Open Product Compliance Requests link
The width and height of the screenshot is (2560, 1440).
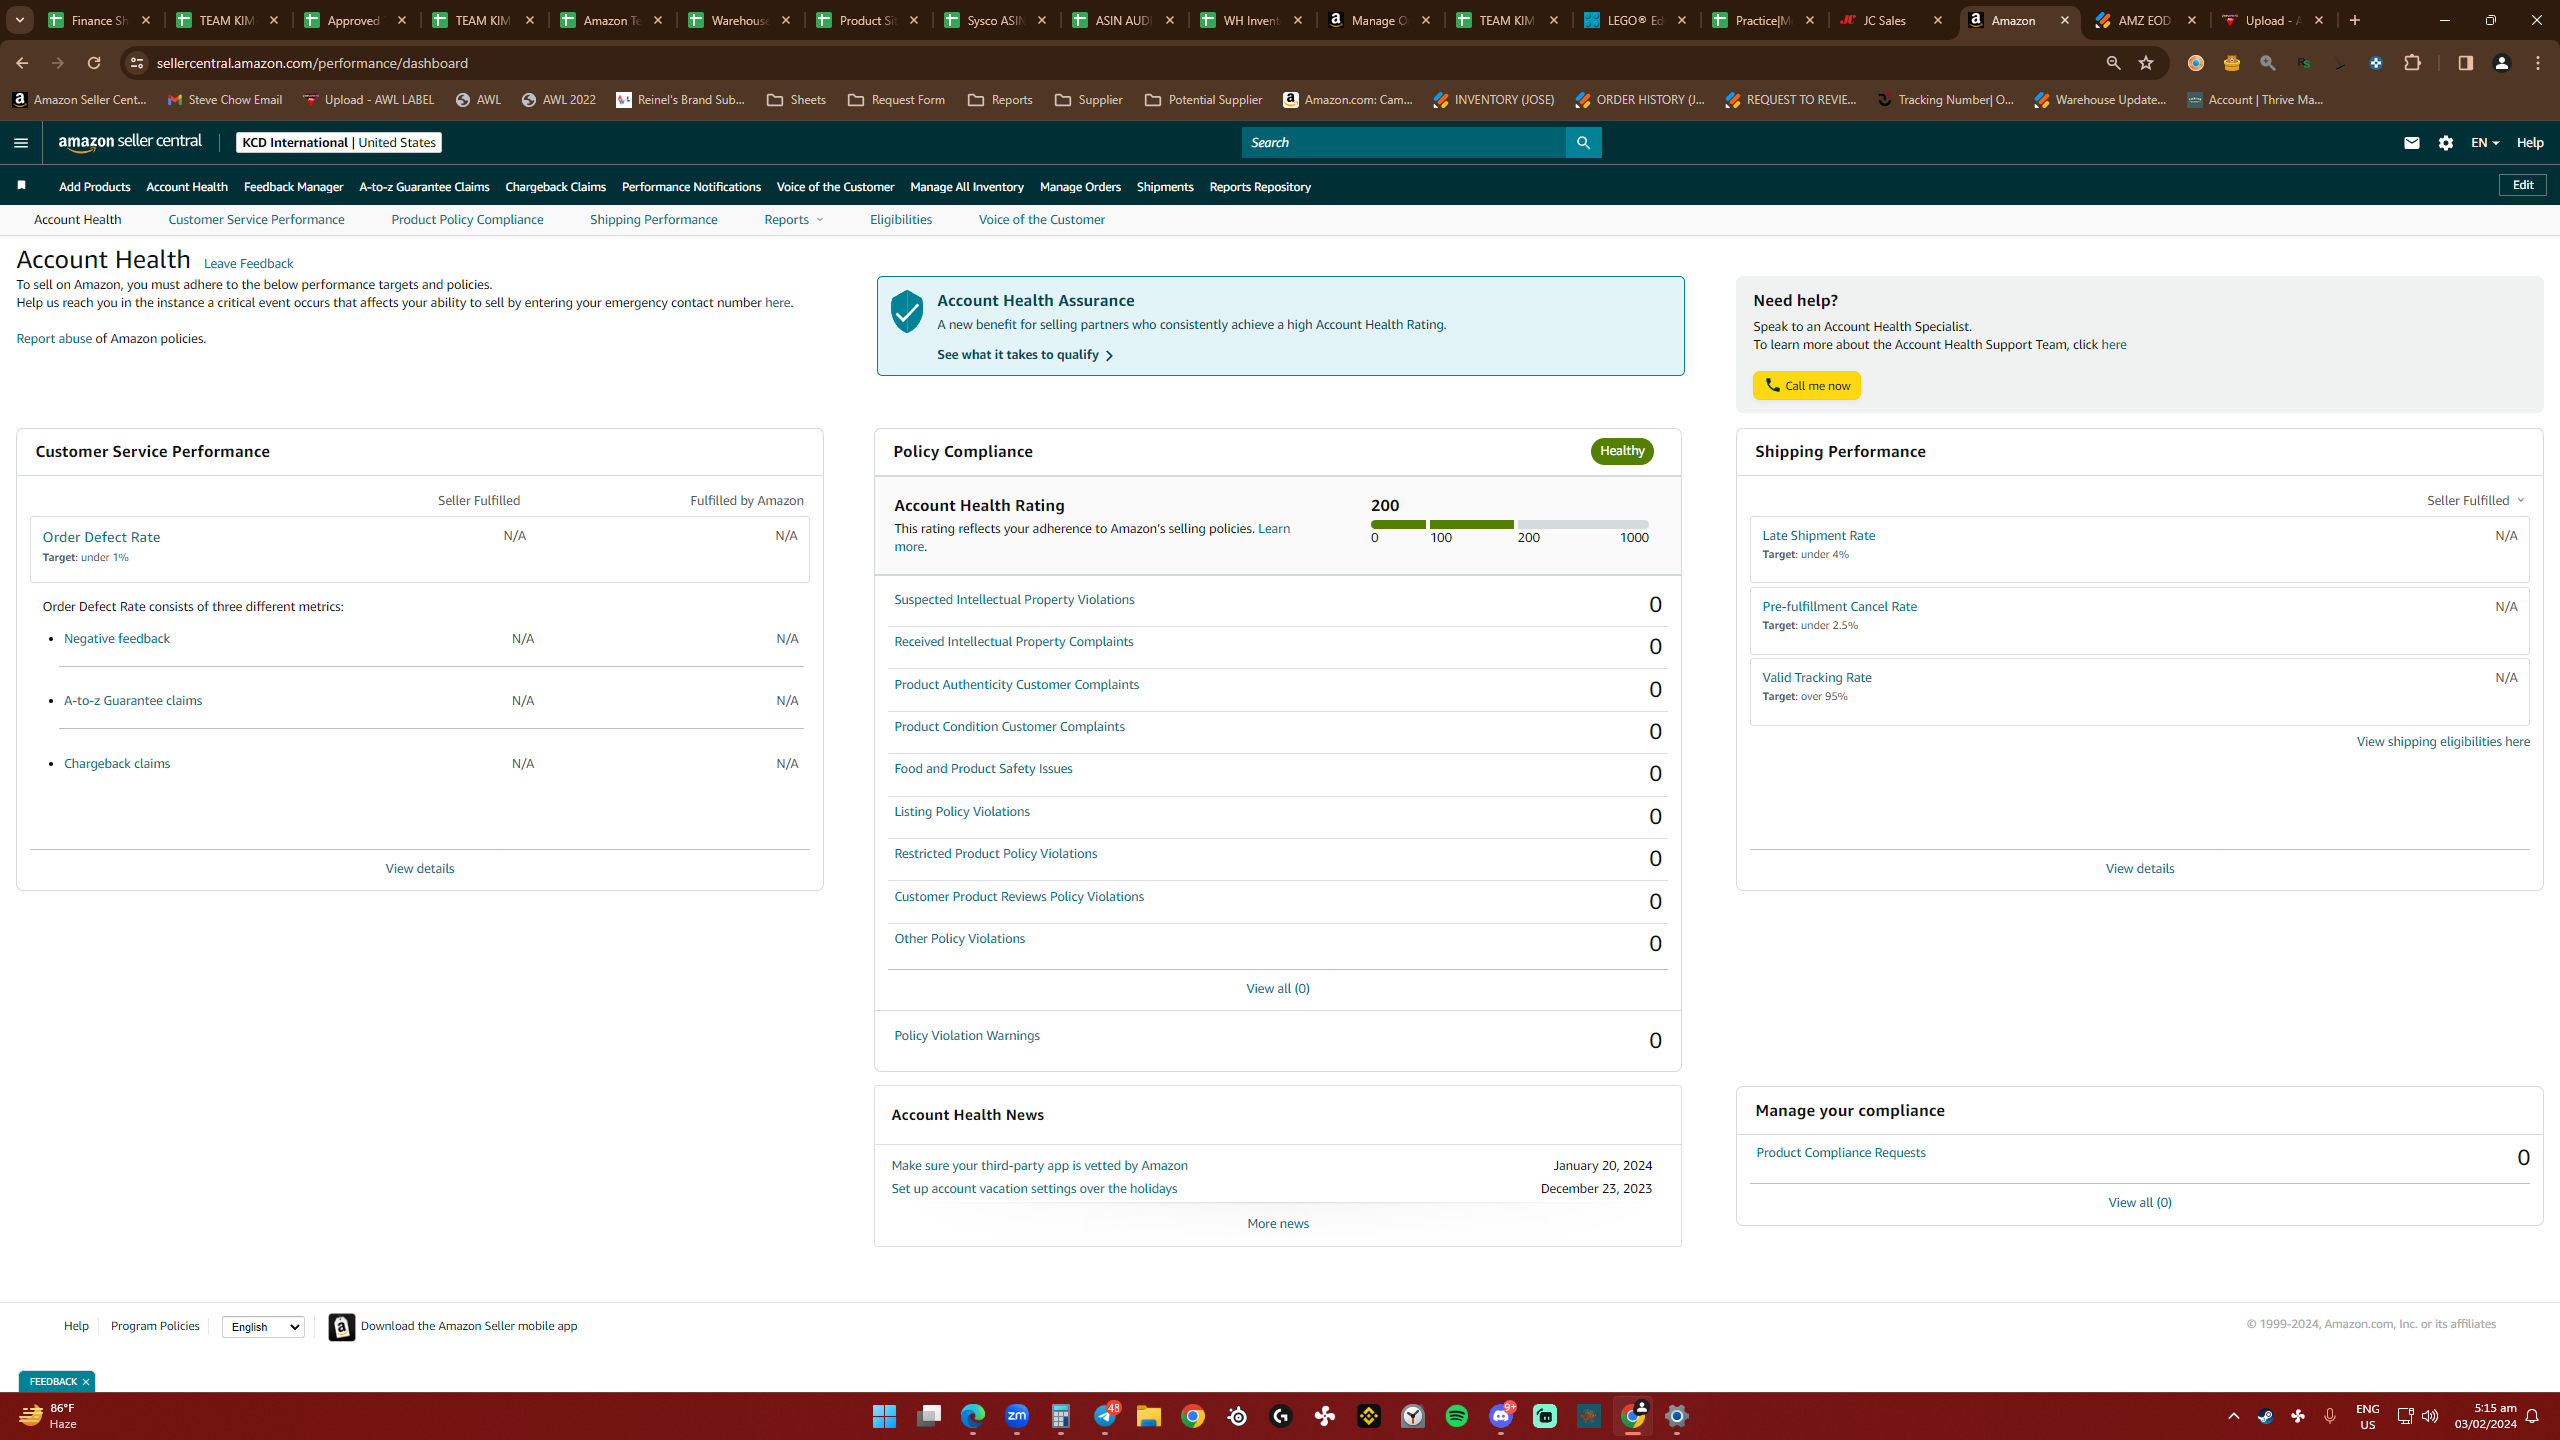(x=1841, y=1153)
